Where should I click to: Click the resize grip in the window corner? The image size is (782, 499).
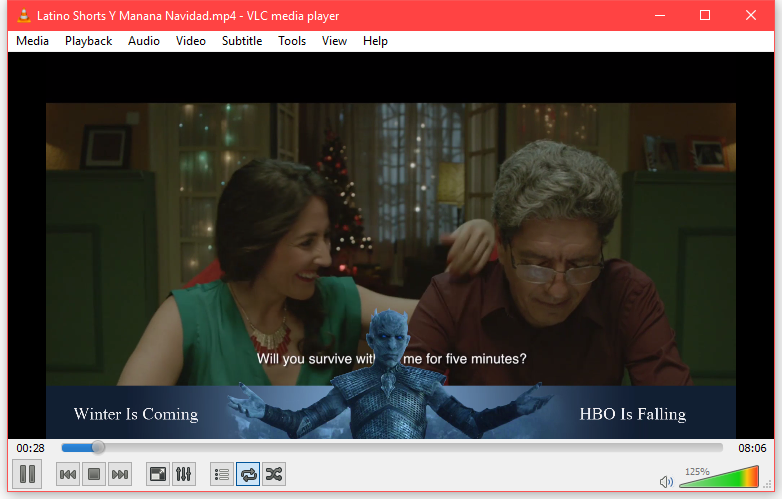(x=768, y=485)
